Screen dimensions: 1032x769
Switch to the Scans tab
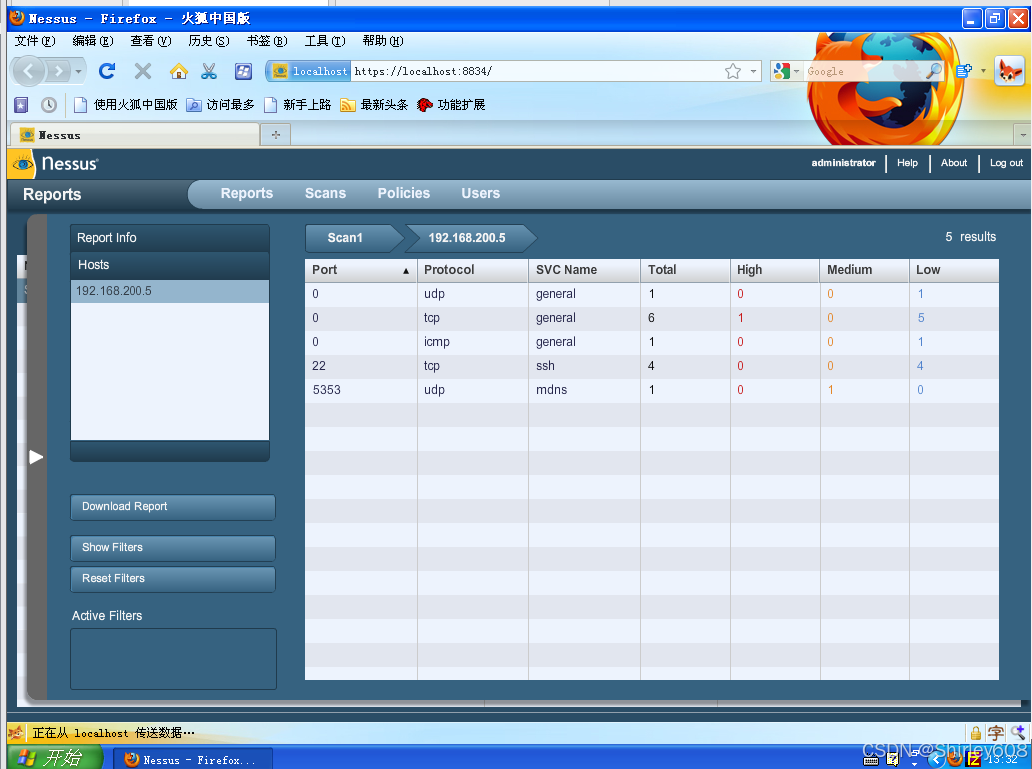[x=325, y=194]
